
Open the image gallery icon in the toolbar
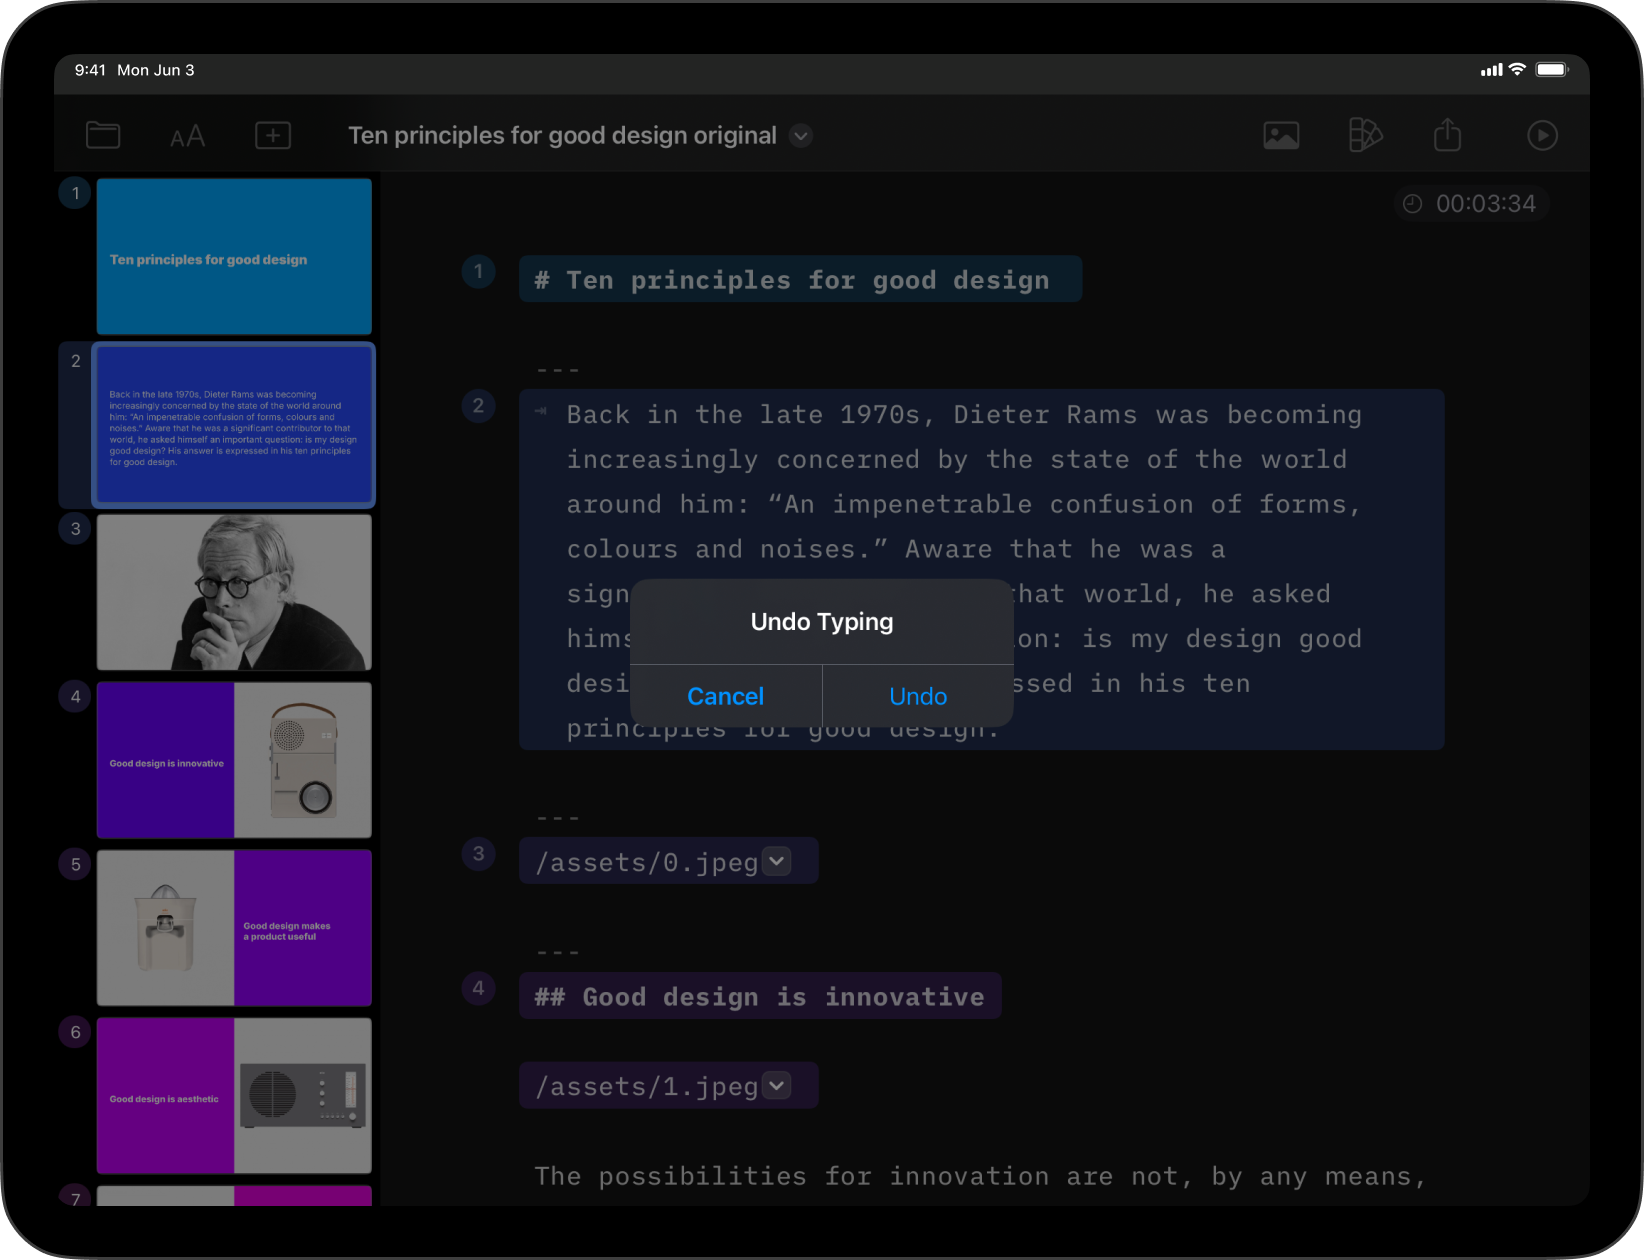1281,135
